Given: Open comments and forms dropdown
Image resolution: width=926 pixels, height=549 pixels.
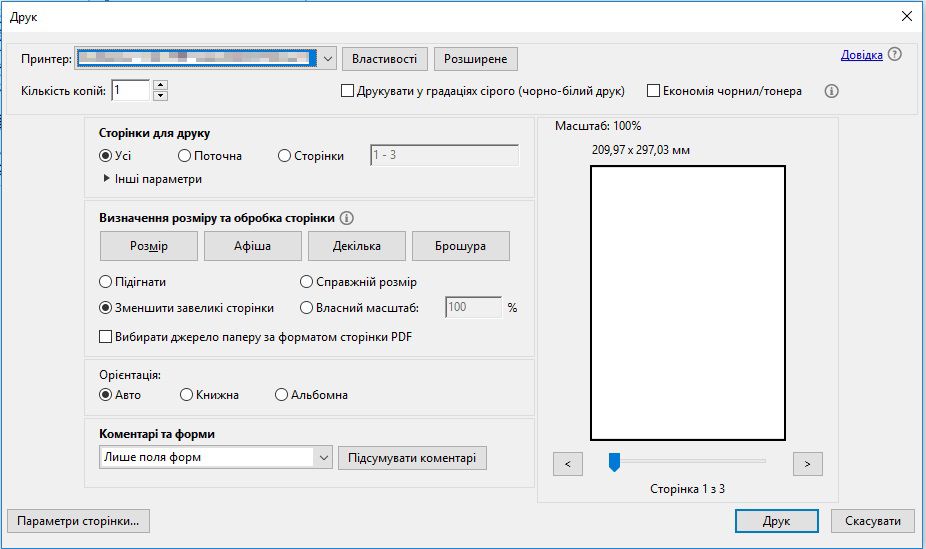Looking at the screenshot, I should pos(324,457).
